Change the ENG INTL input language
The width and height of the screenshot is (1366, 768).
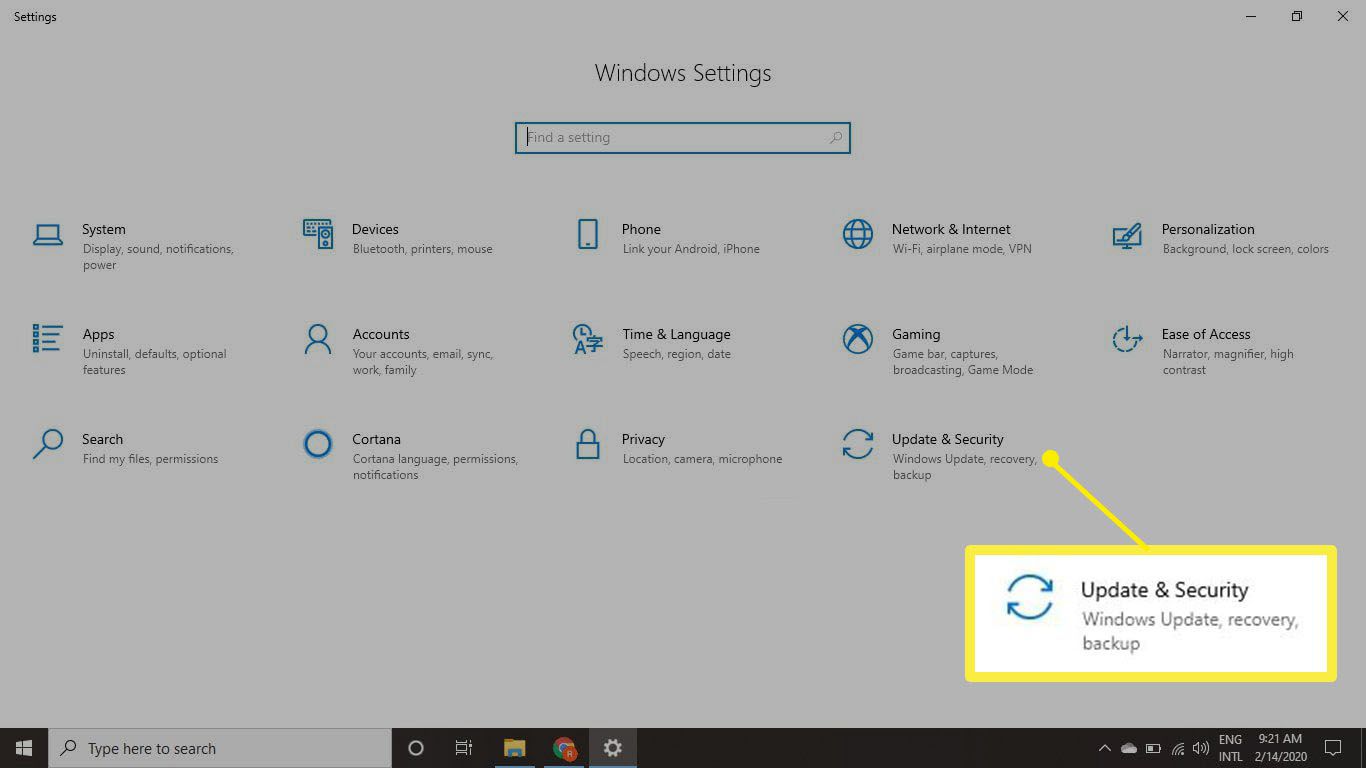1230,748
